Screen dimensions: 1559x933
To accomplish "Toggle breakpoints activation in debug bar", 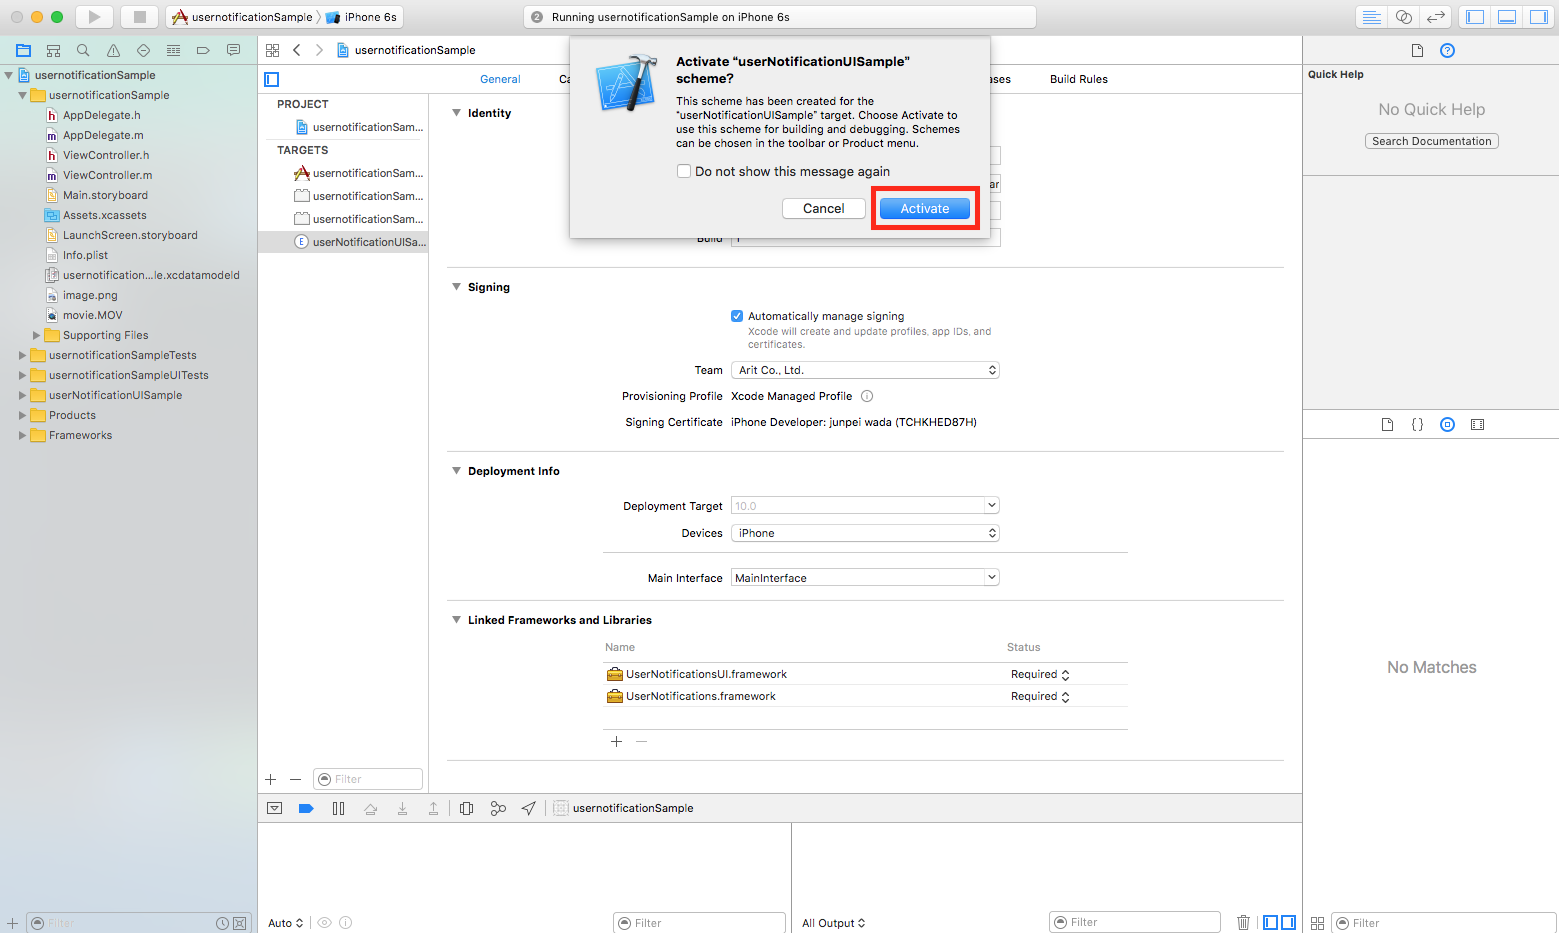I will (x=306, y=808).
